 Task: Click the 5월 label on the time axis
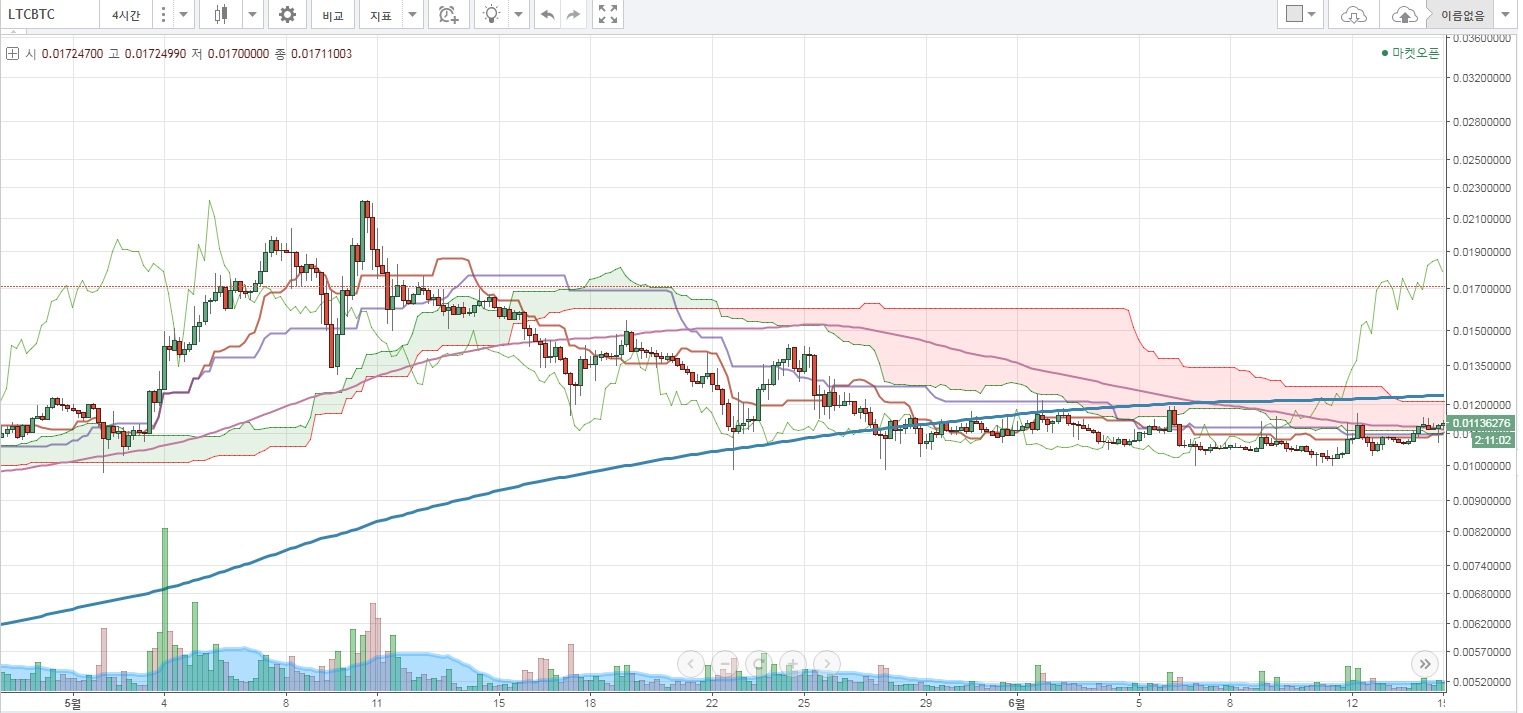[72, 704]
